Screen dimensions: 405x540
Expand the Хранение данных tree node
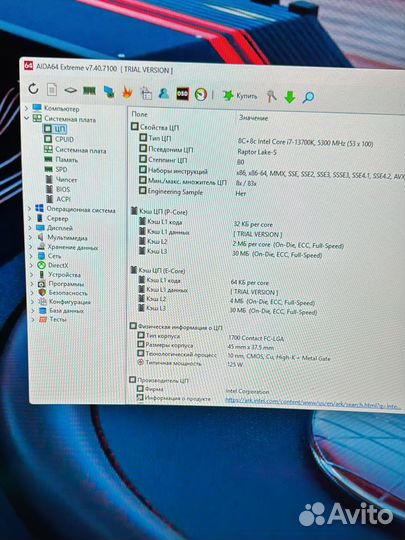[x=31, y=247]
